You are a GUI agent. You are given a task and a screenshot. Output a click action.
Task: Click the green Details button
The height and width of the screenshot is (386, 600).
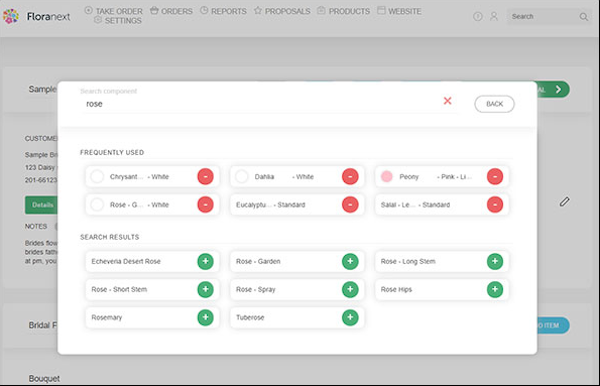[41, 205]
